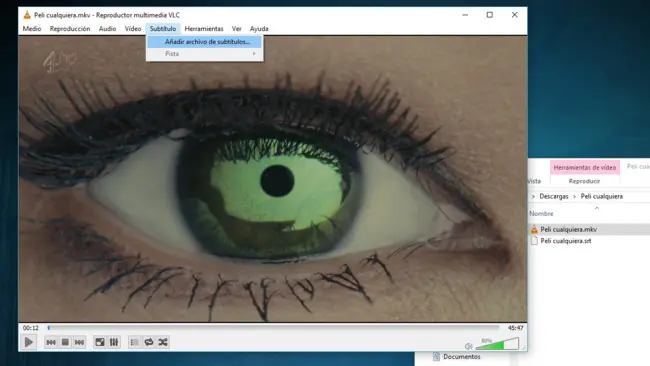Open the Ayuda menu
The width and height of the screenshot is (650, 366).
pos(259,29)
